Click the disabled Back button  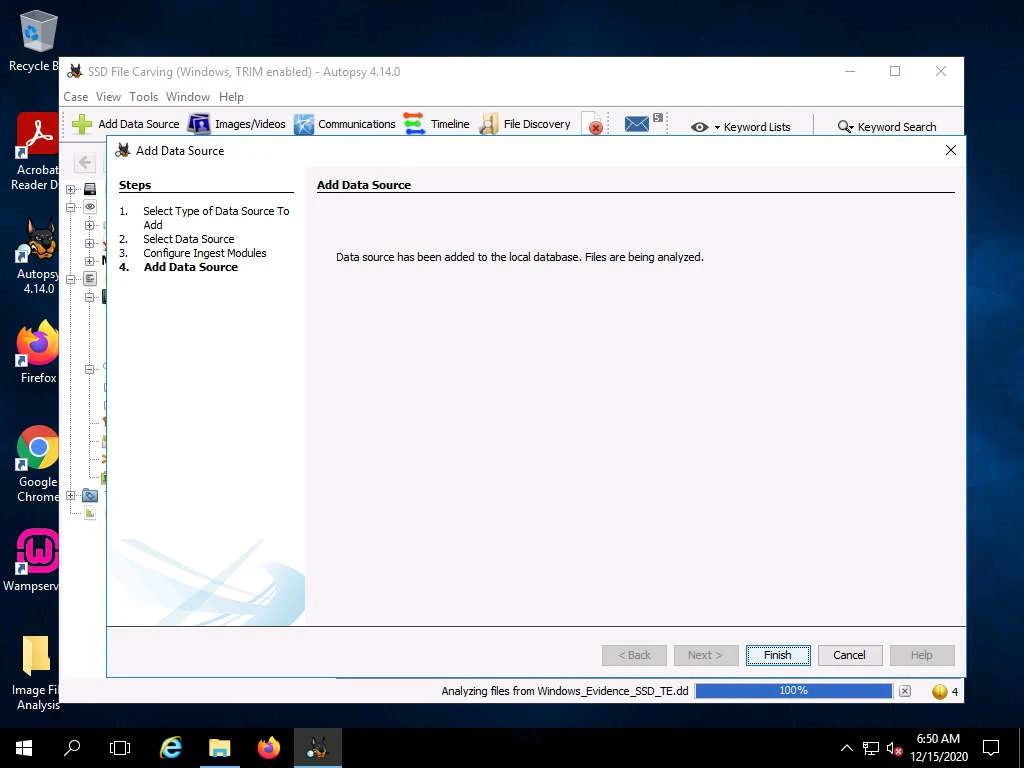pyautogui.click(x=634, y=655)
